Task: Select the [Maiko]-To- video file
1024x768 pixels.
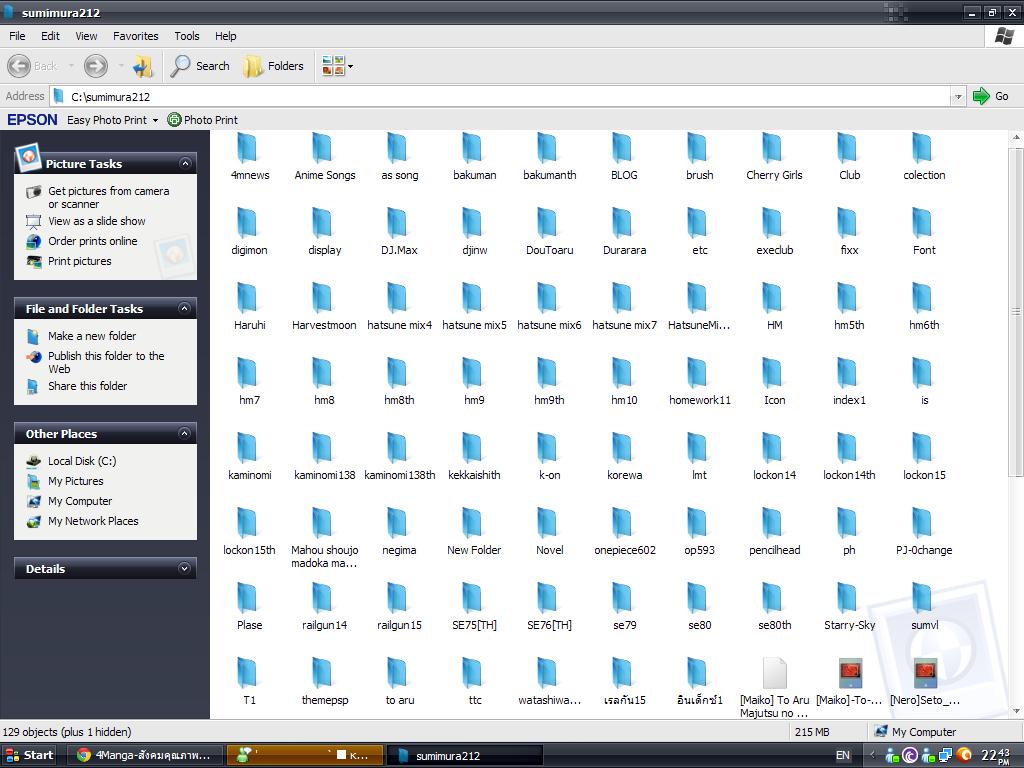Action: [849, 682]
